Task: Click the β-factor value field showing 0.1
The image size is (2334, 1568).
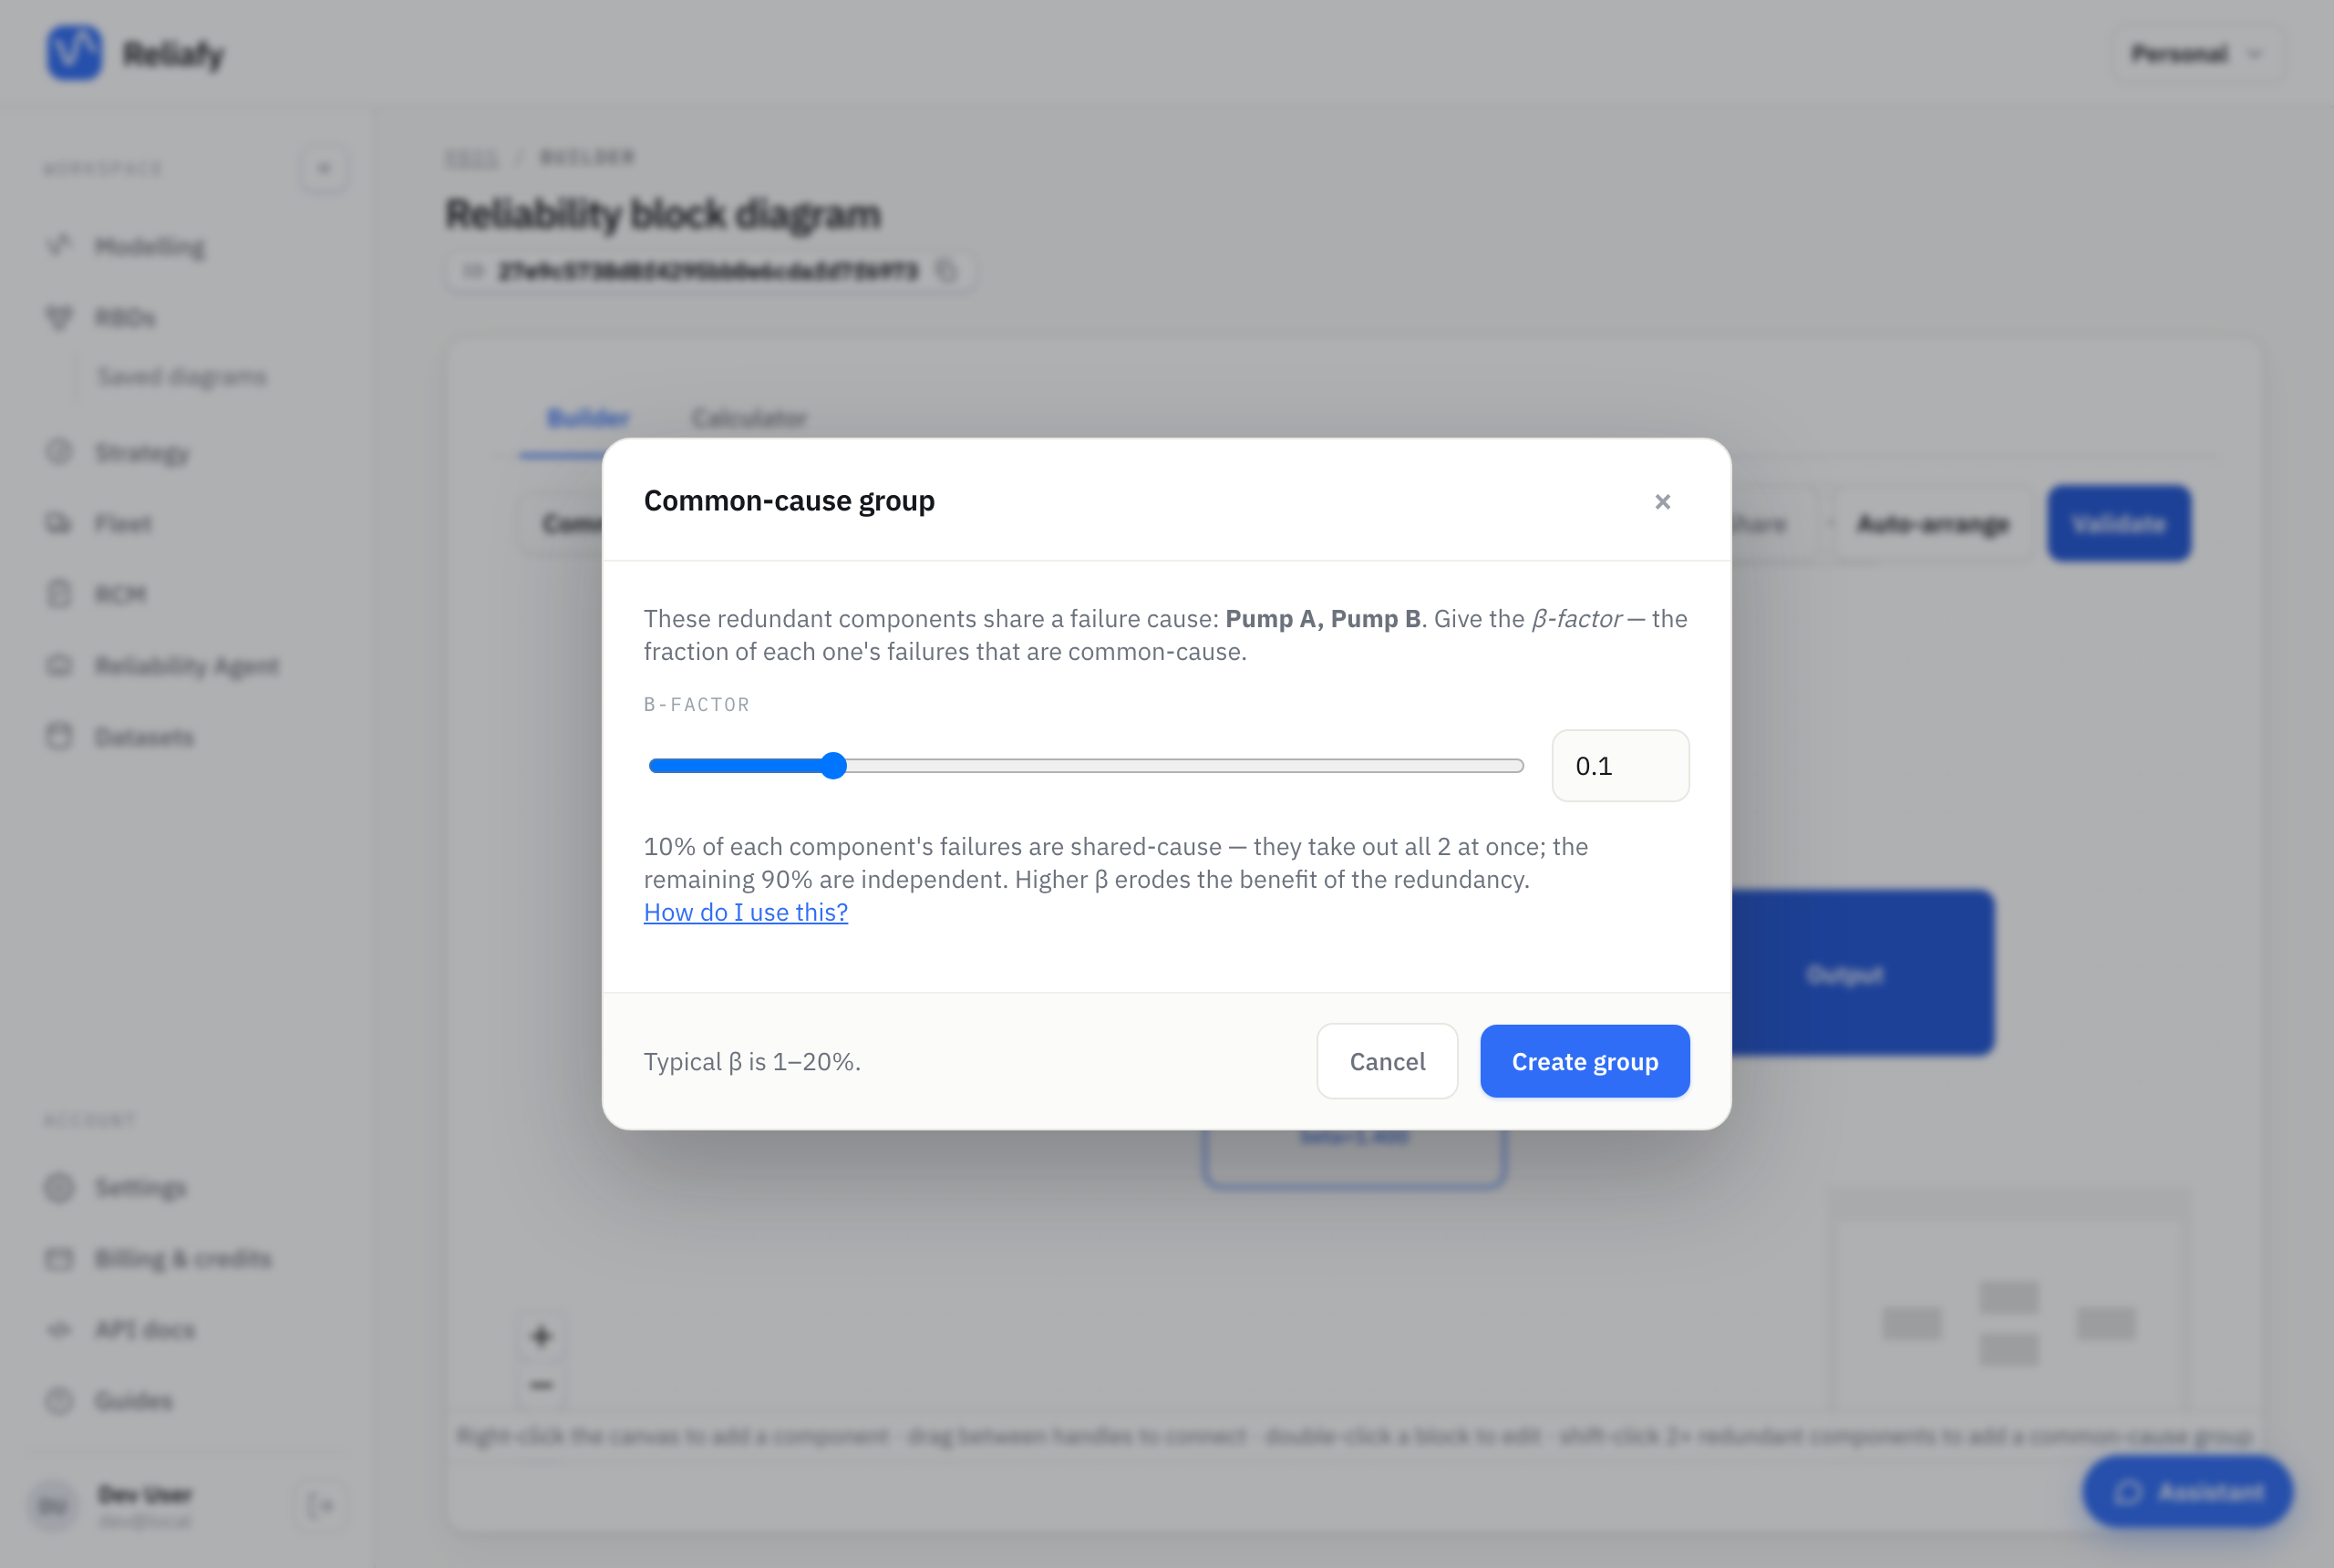Action: pyautogui.click(x=1620, y=766)
